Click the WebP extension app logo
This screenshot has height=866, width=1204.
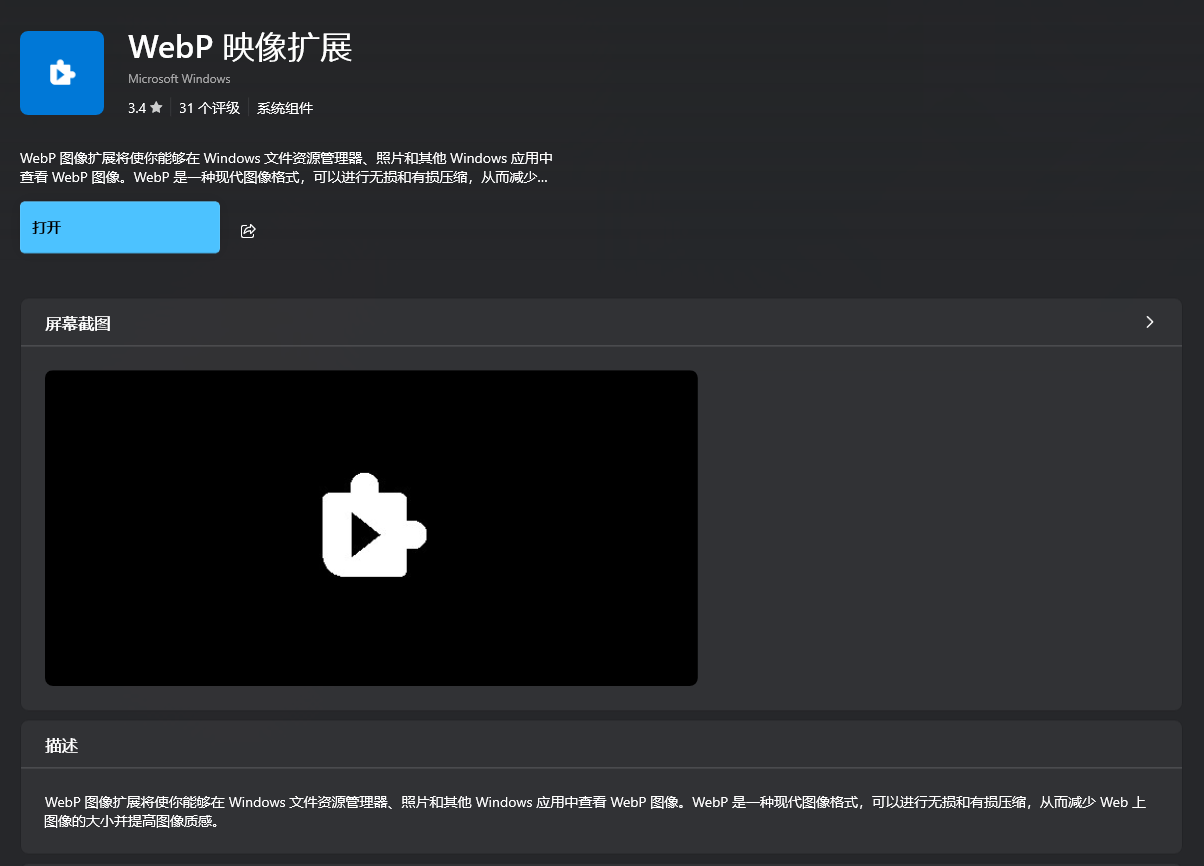click(x=62, y=73)
